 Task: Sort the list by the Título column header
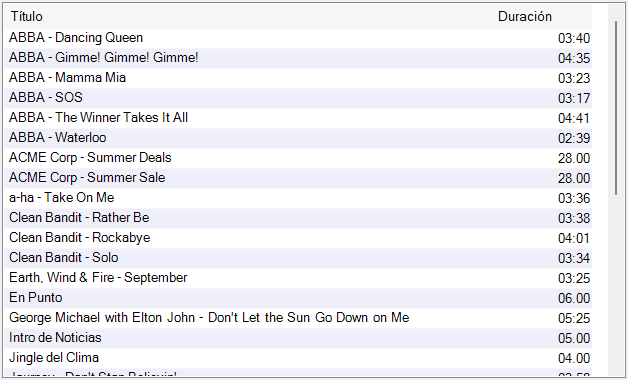click(x=250, y=16)
